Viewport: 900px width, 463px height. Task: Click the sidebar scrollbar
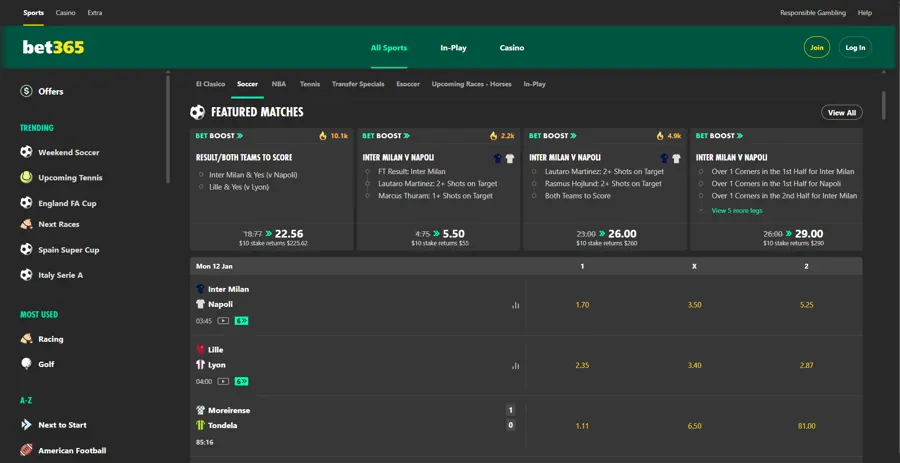click(x=168, y=129)
